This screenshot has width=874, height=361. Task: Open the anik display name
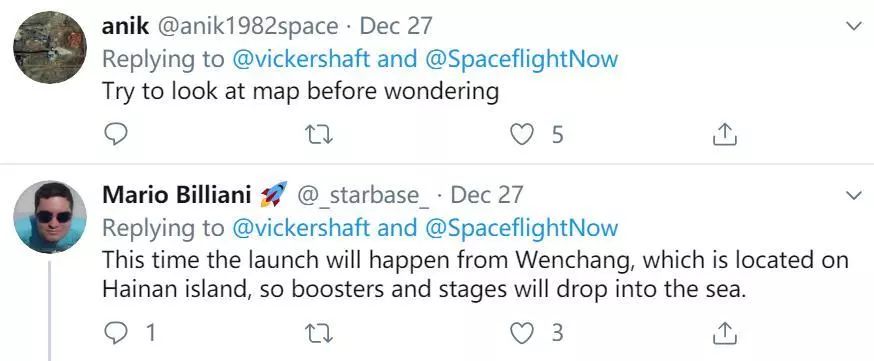point(125,26)
